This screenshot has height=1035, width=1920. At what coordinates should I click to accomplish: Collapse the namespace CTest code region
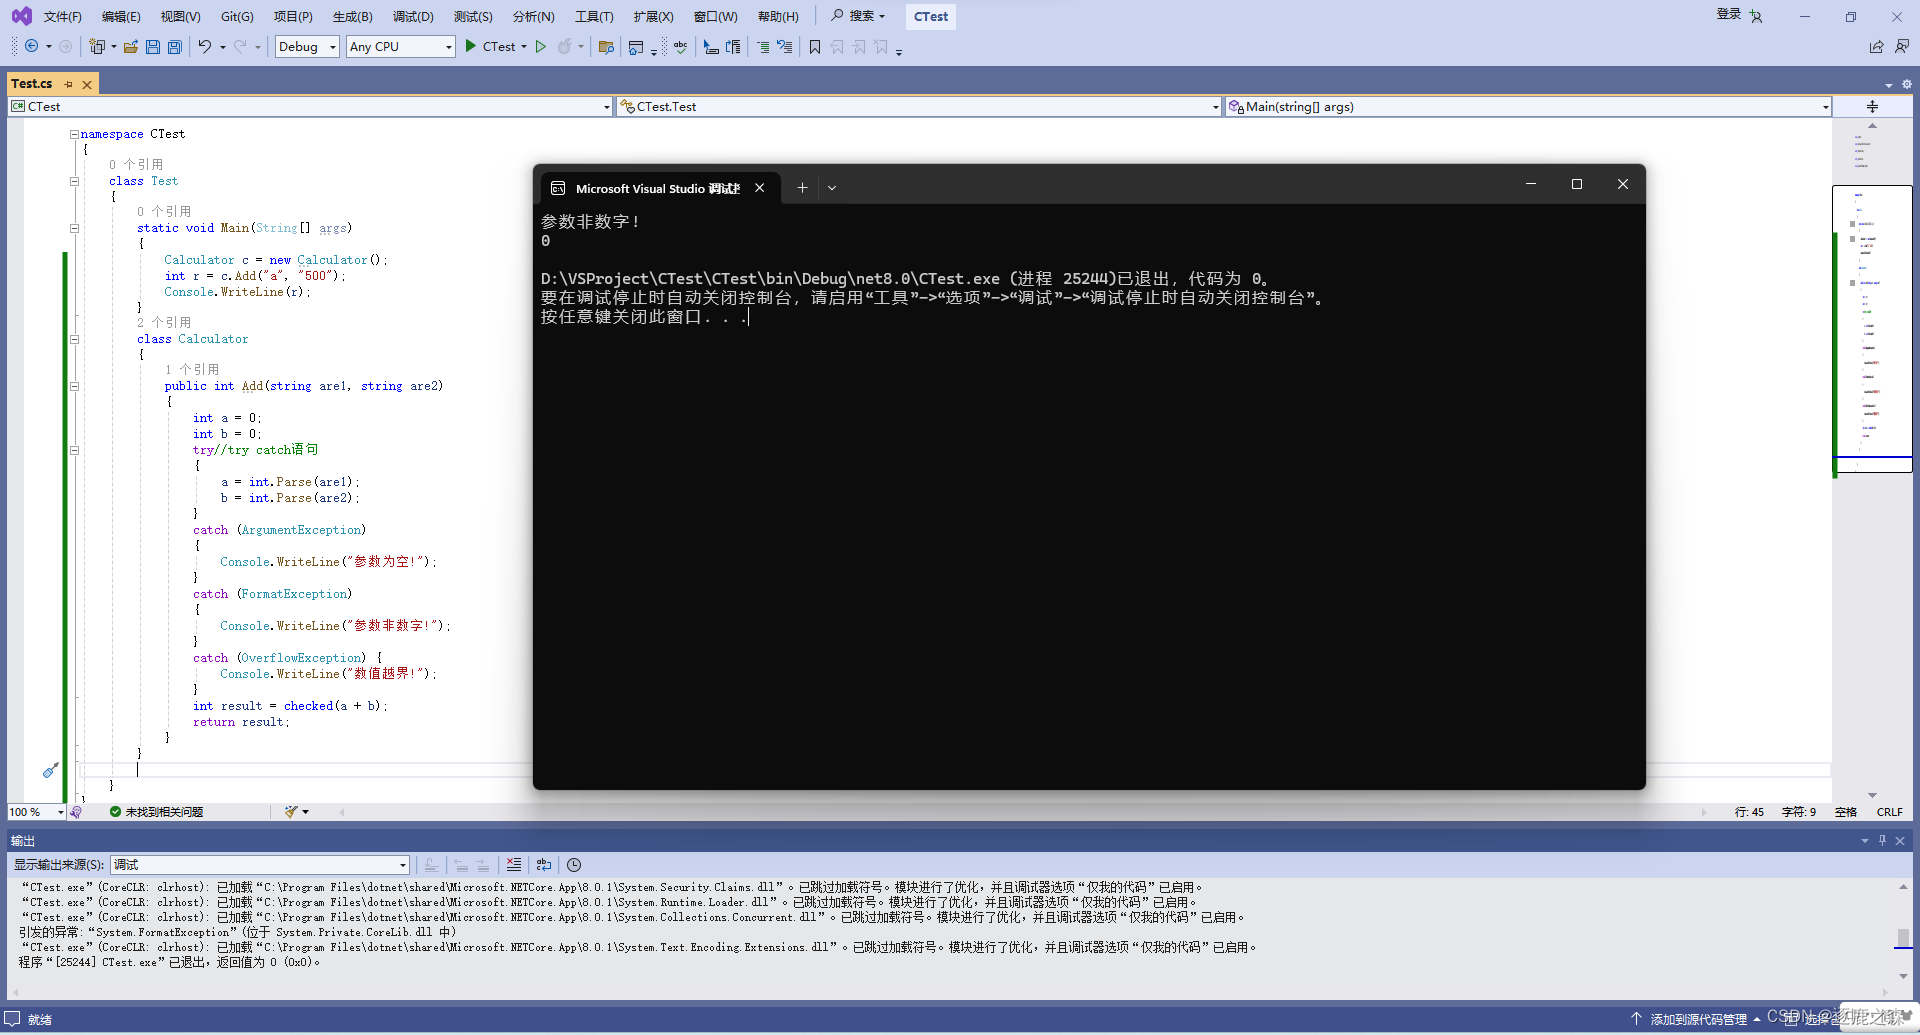pyautogui.click(x=74, y=134)
